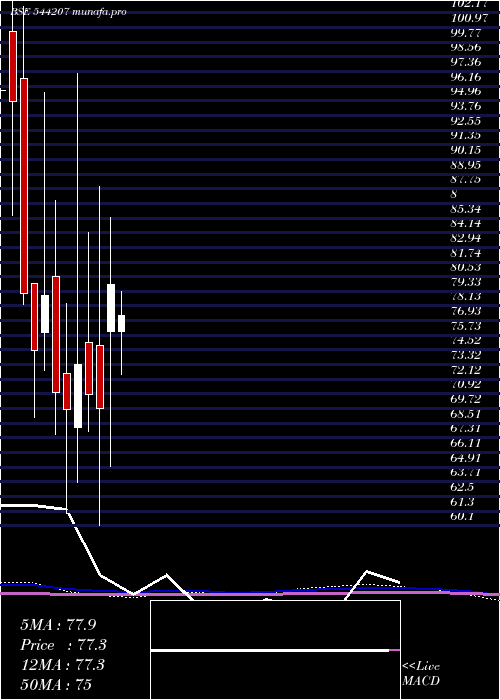Image resolution: width=500 pixels, height=700 pixels.
Task: Choose the 85.34 price level text
Action: (x=466, y=209)
